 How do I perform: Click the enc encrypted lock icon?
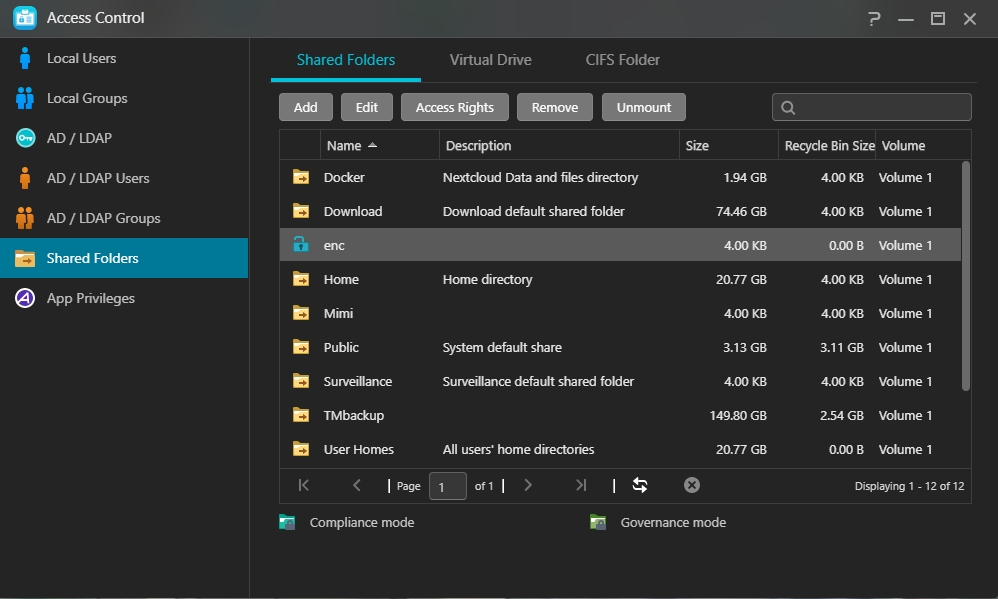point(300,244)
